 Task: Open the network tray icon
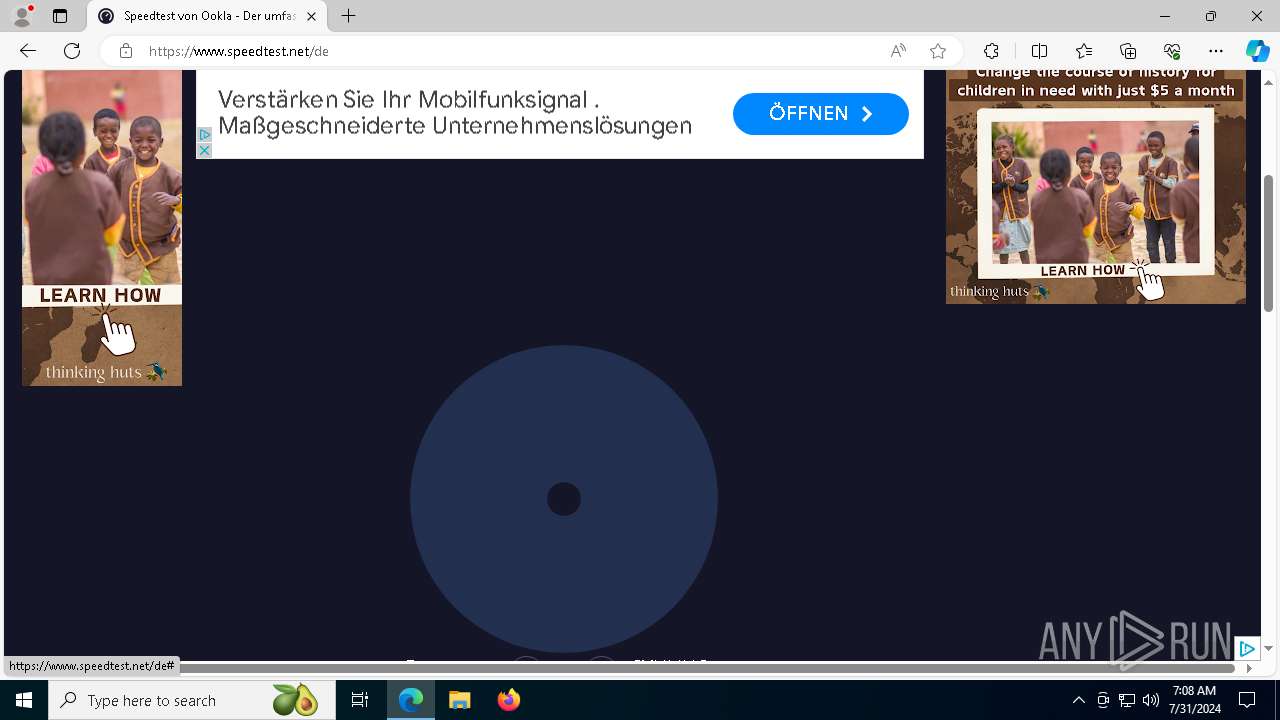pos(1127,700)
